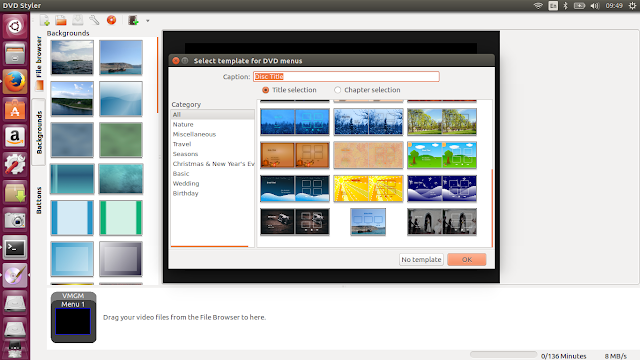Choose the dark snowy hills template
This screenshot has height=360, width=640.
tap(295, 189)
